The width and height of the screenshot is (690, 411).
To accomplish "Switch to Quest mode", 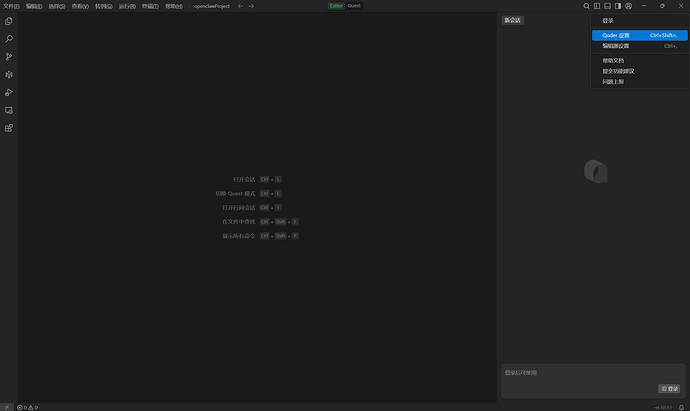I will 354,6.
